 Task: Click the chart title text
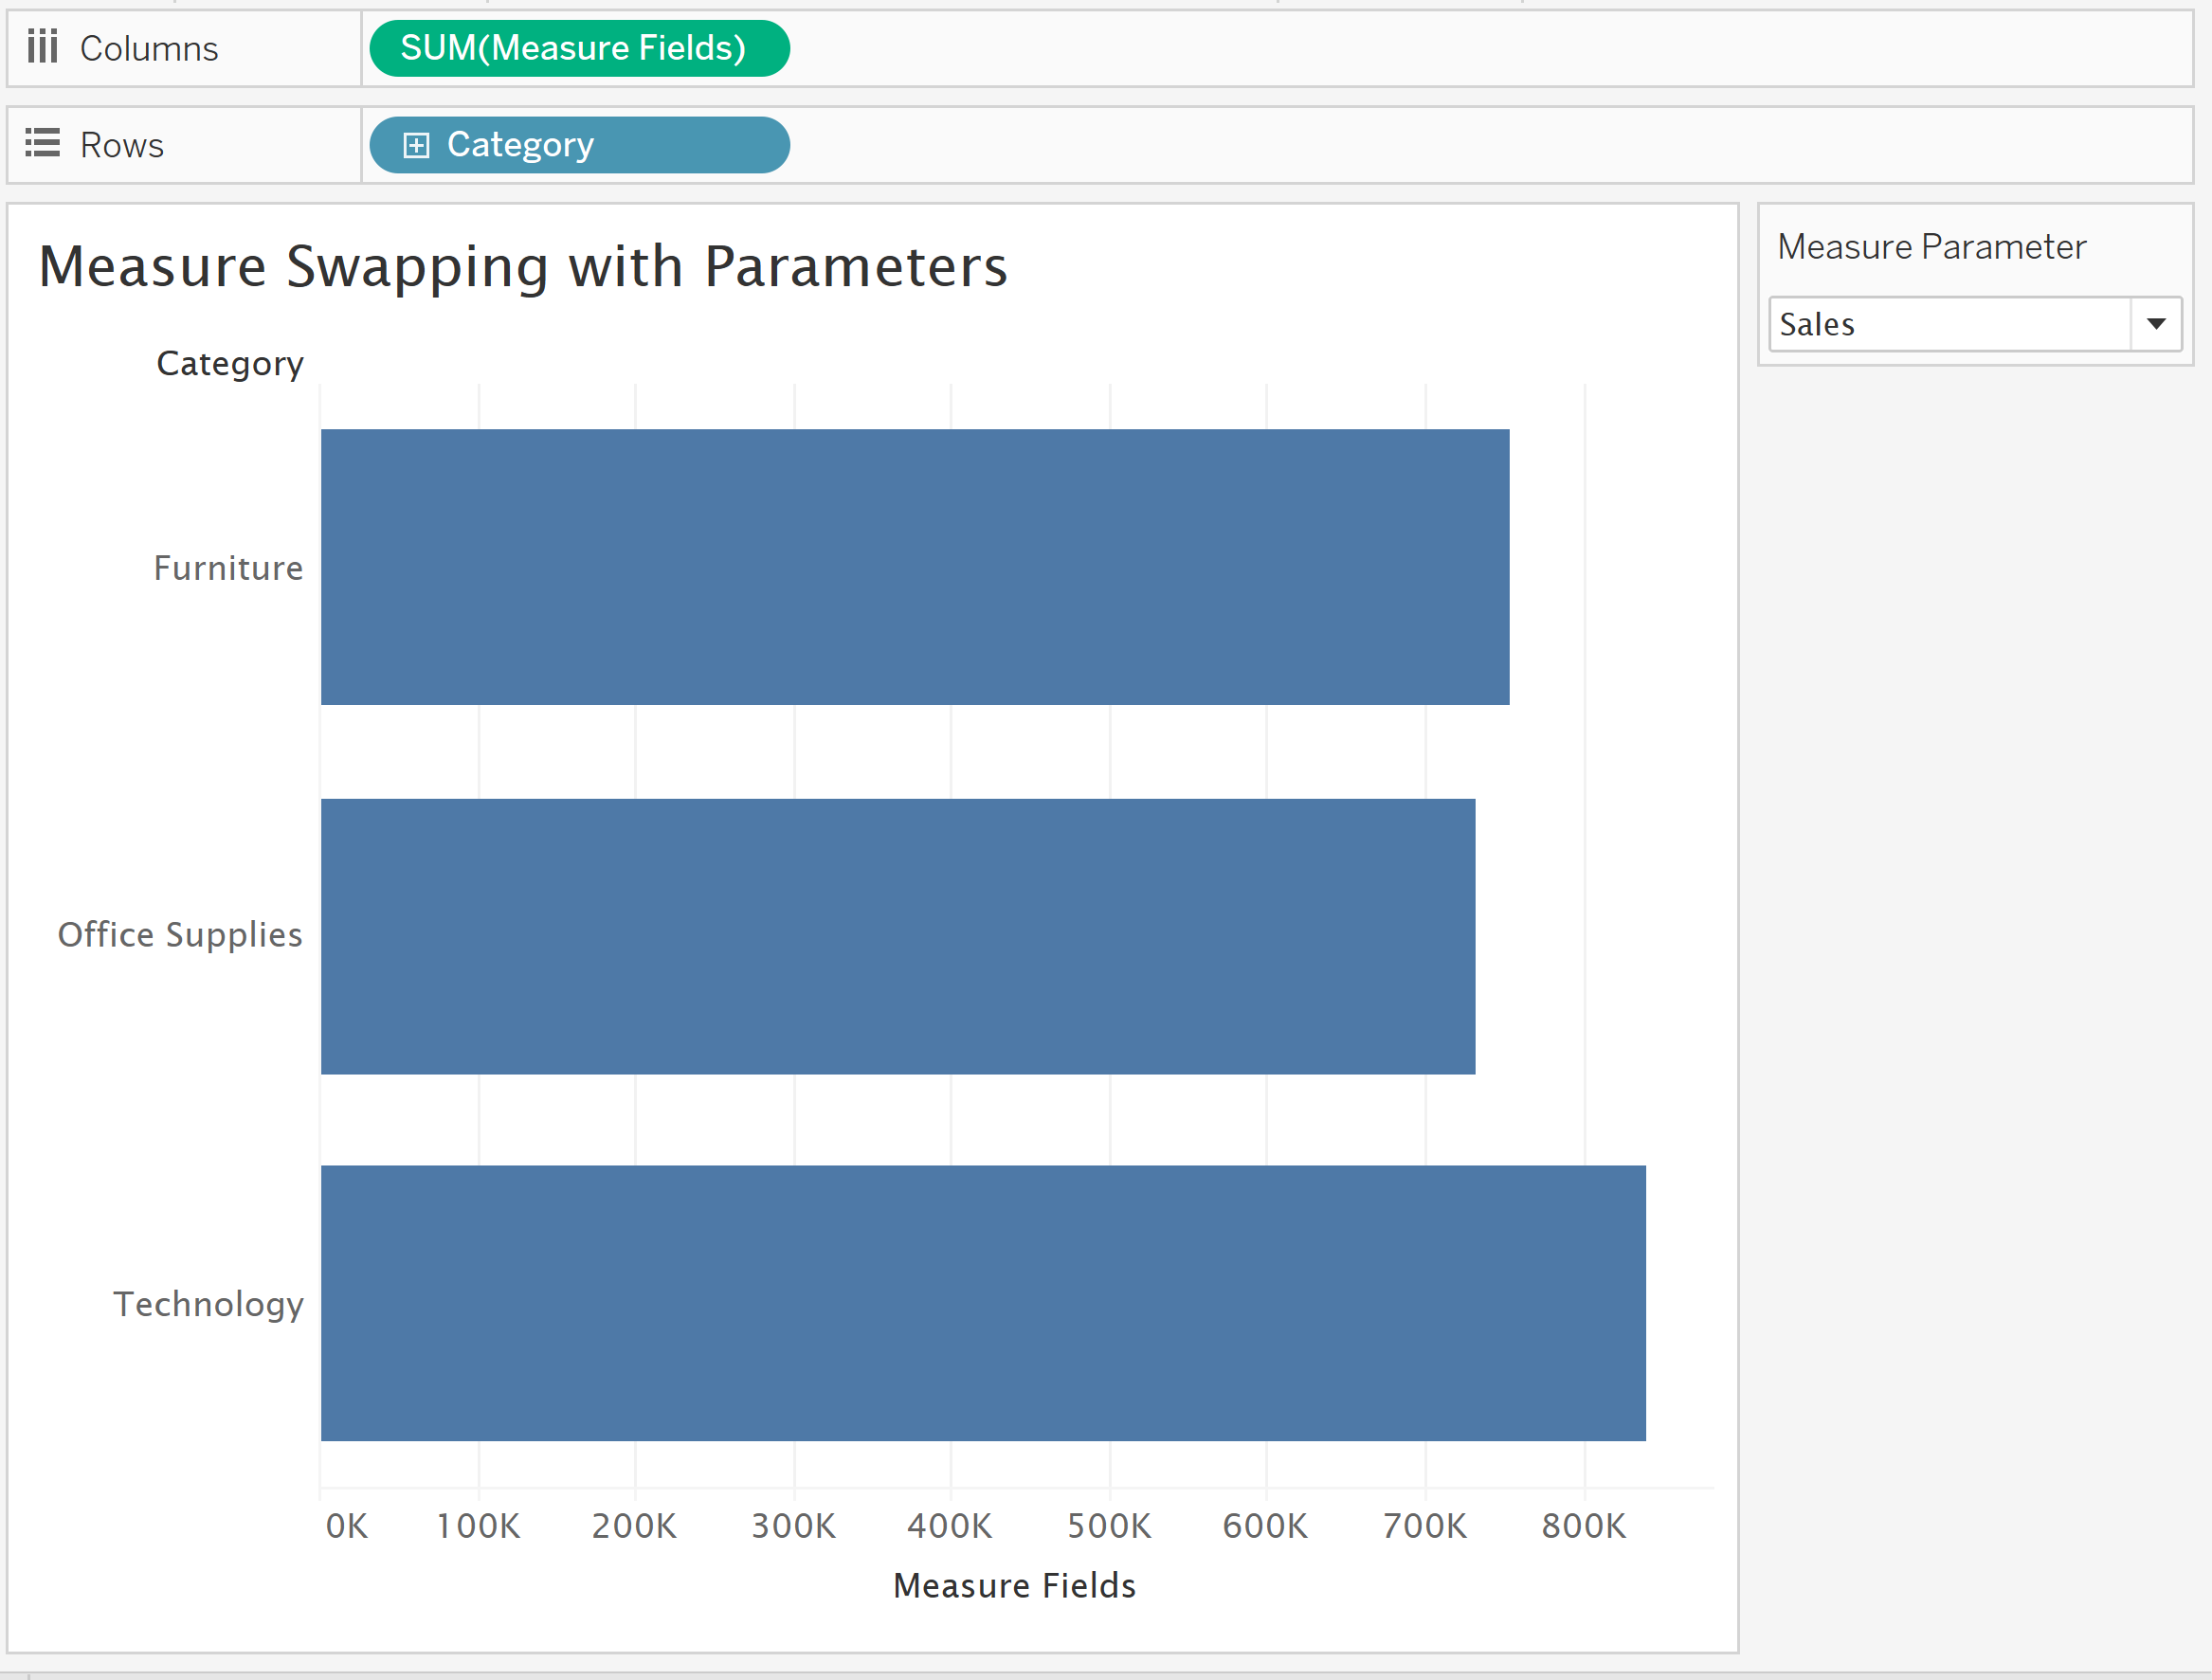coord(523,266)
